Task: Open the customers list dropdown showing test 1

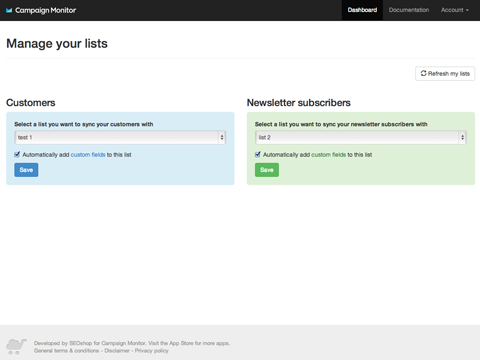Action: coord(120,137)
